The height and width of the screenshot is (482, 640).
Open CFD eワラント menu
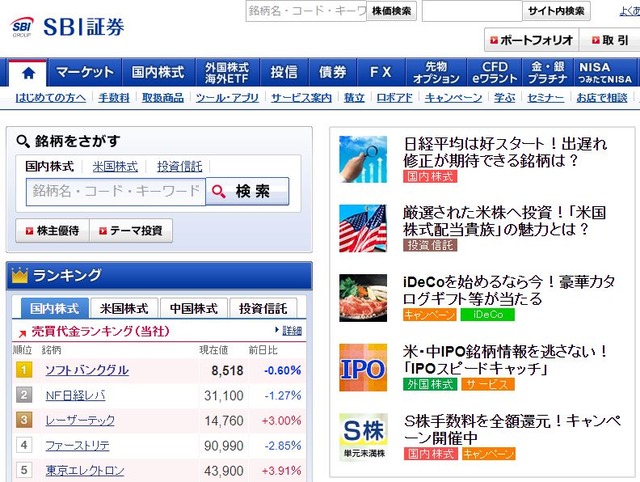[494, 72]
